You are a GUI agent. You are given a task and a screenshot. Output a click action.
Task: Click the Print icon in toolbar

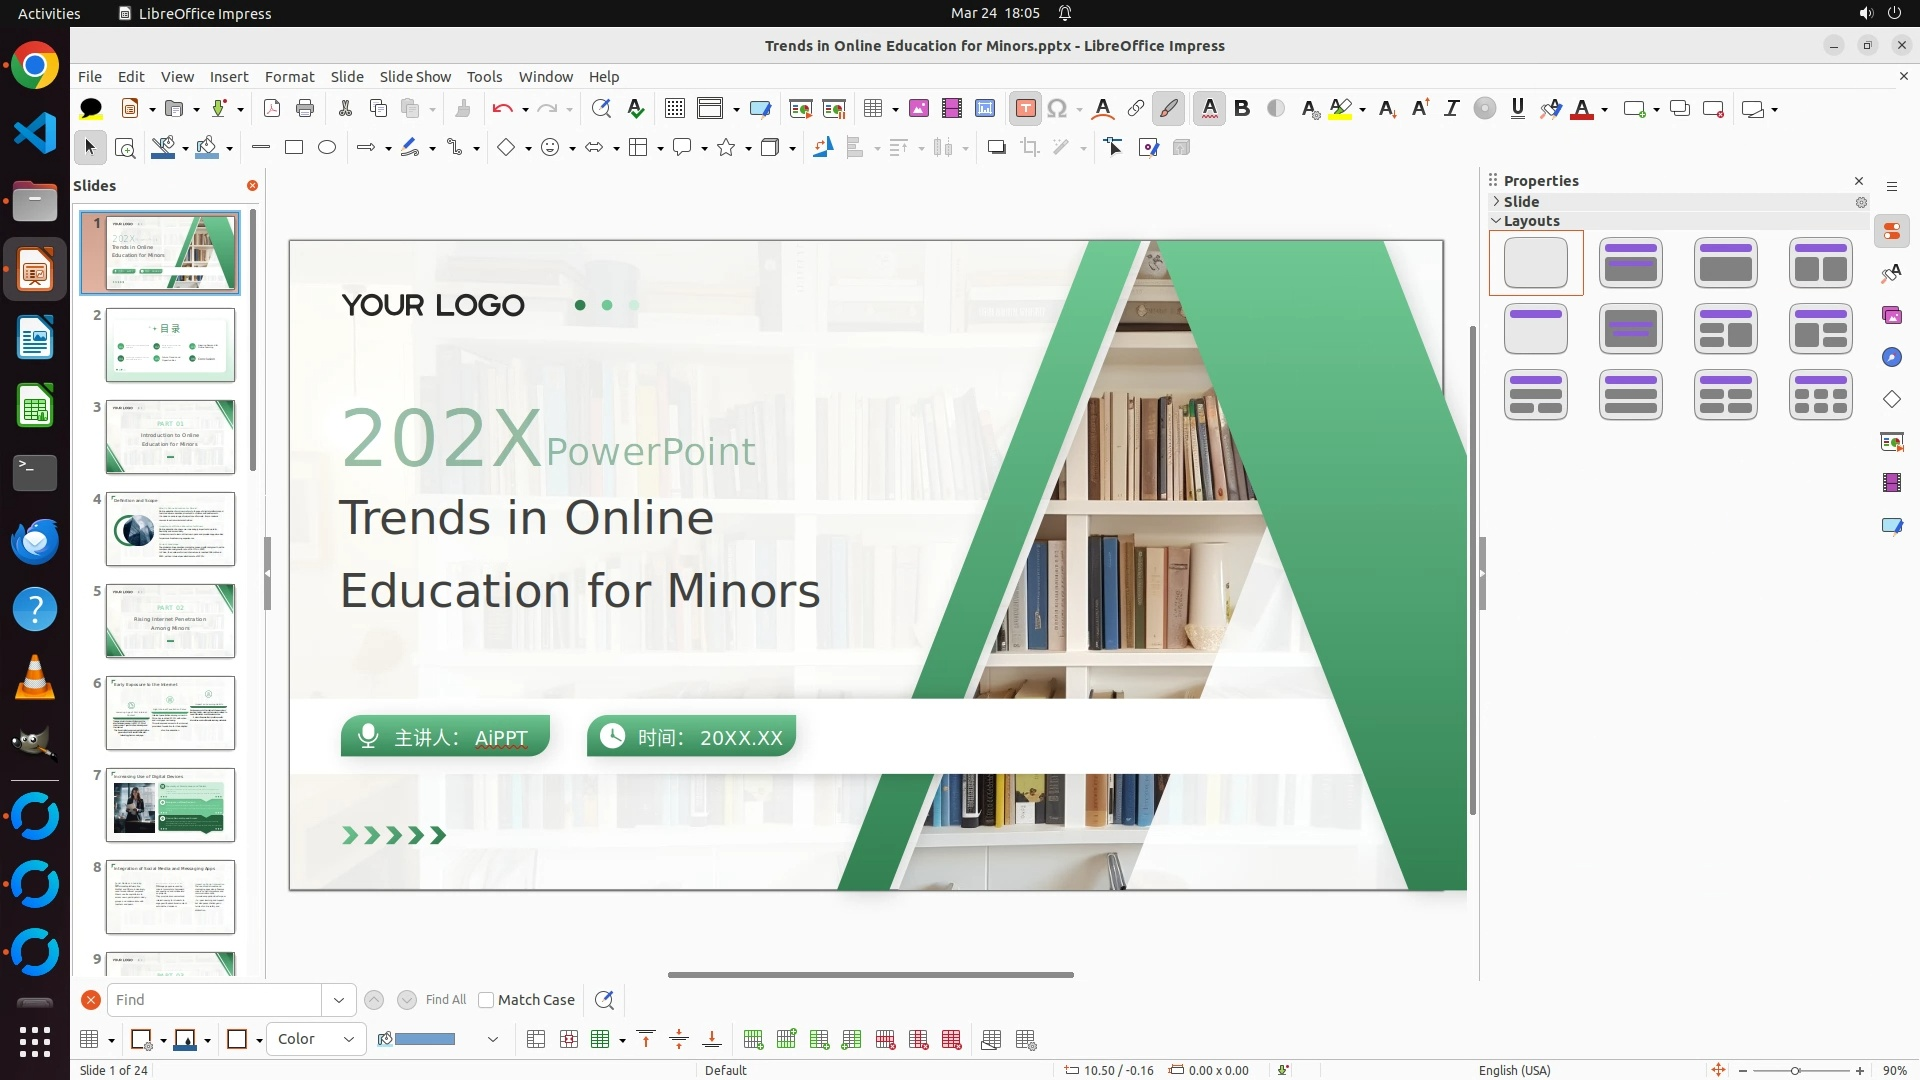(305, 109)
